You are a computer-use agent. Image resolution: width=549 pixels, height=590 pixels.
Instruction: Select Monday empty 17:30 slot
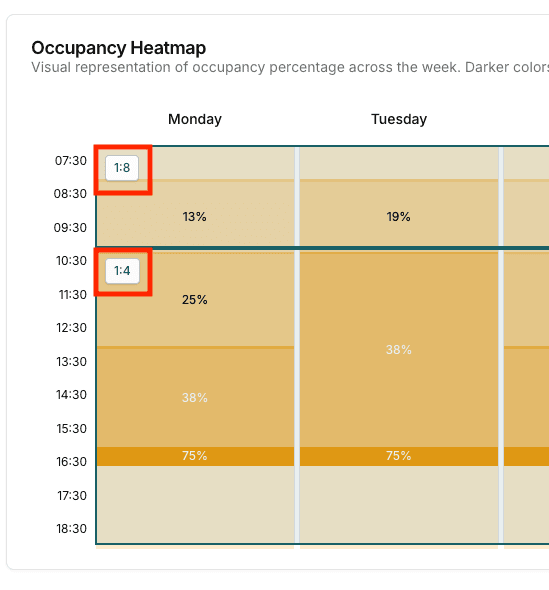tap(195, 504)
